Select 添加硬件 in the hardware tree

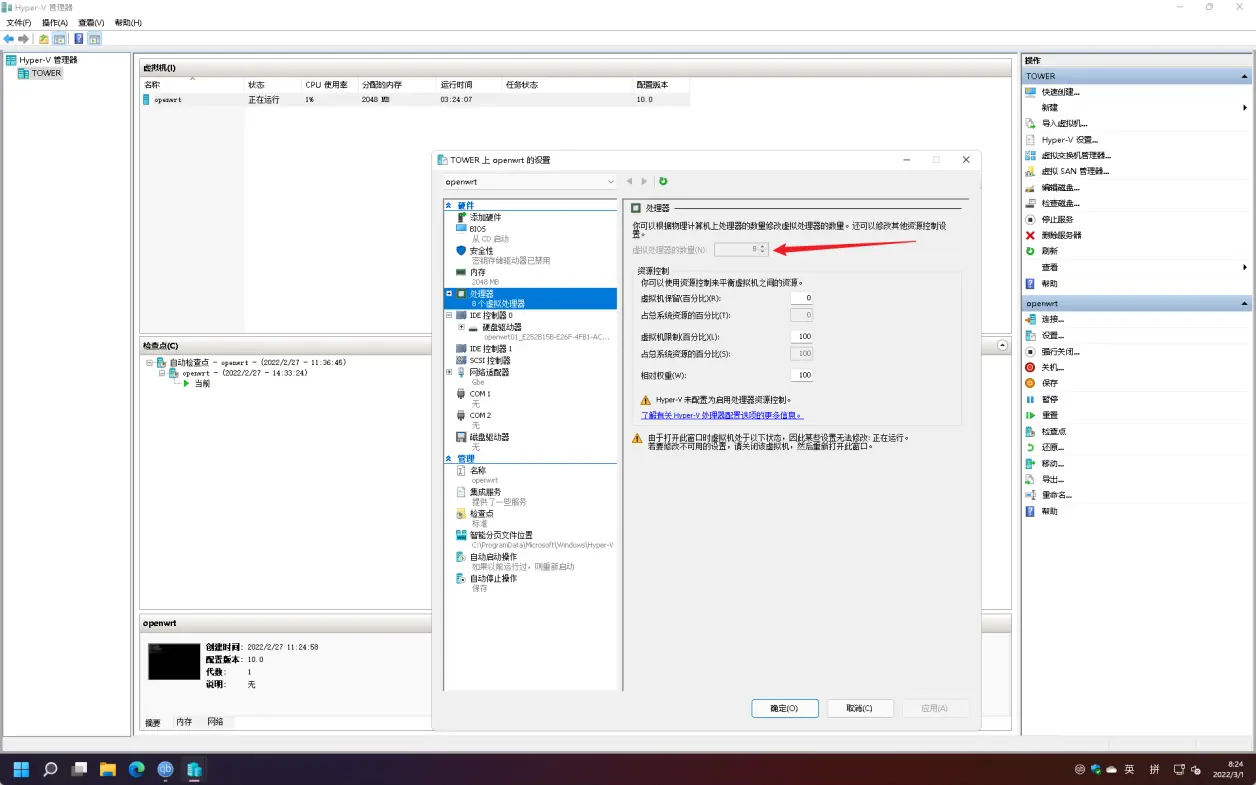[486, 217]
